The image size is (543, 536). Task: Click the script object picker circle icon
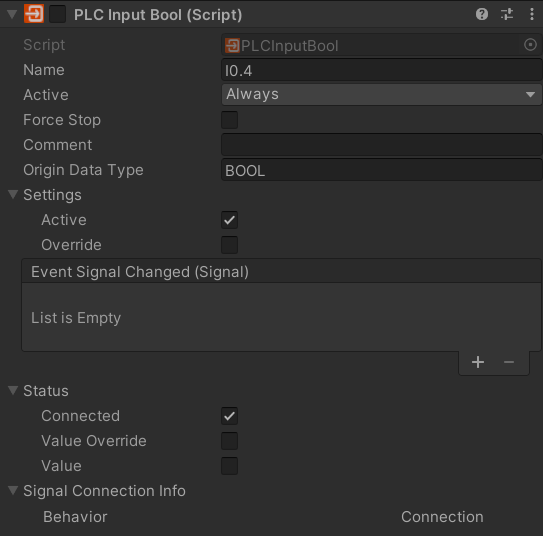[530, 45]
